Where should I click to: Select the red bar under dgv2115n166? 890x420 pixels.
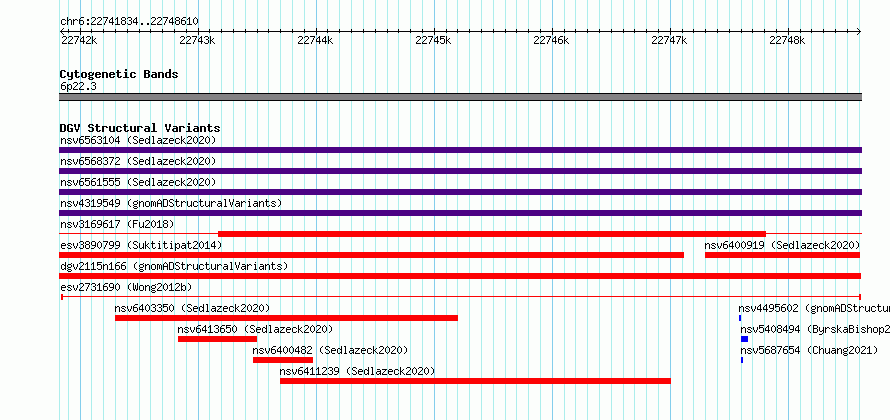click(460, 276)
